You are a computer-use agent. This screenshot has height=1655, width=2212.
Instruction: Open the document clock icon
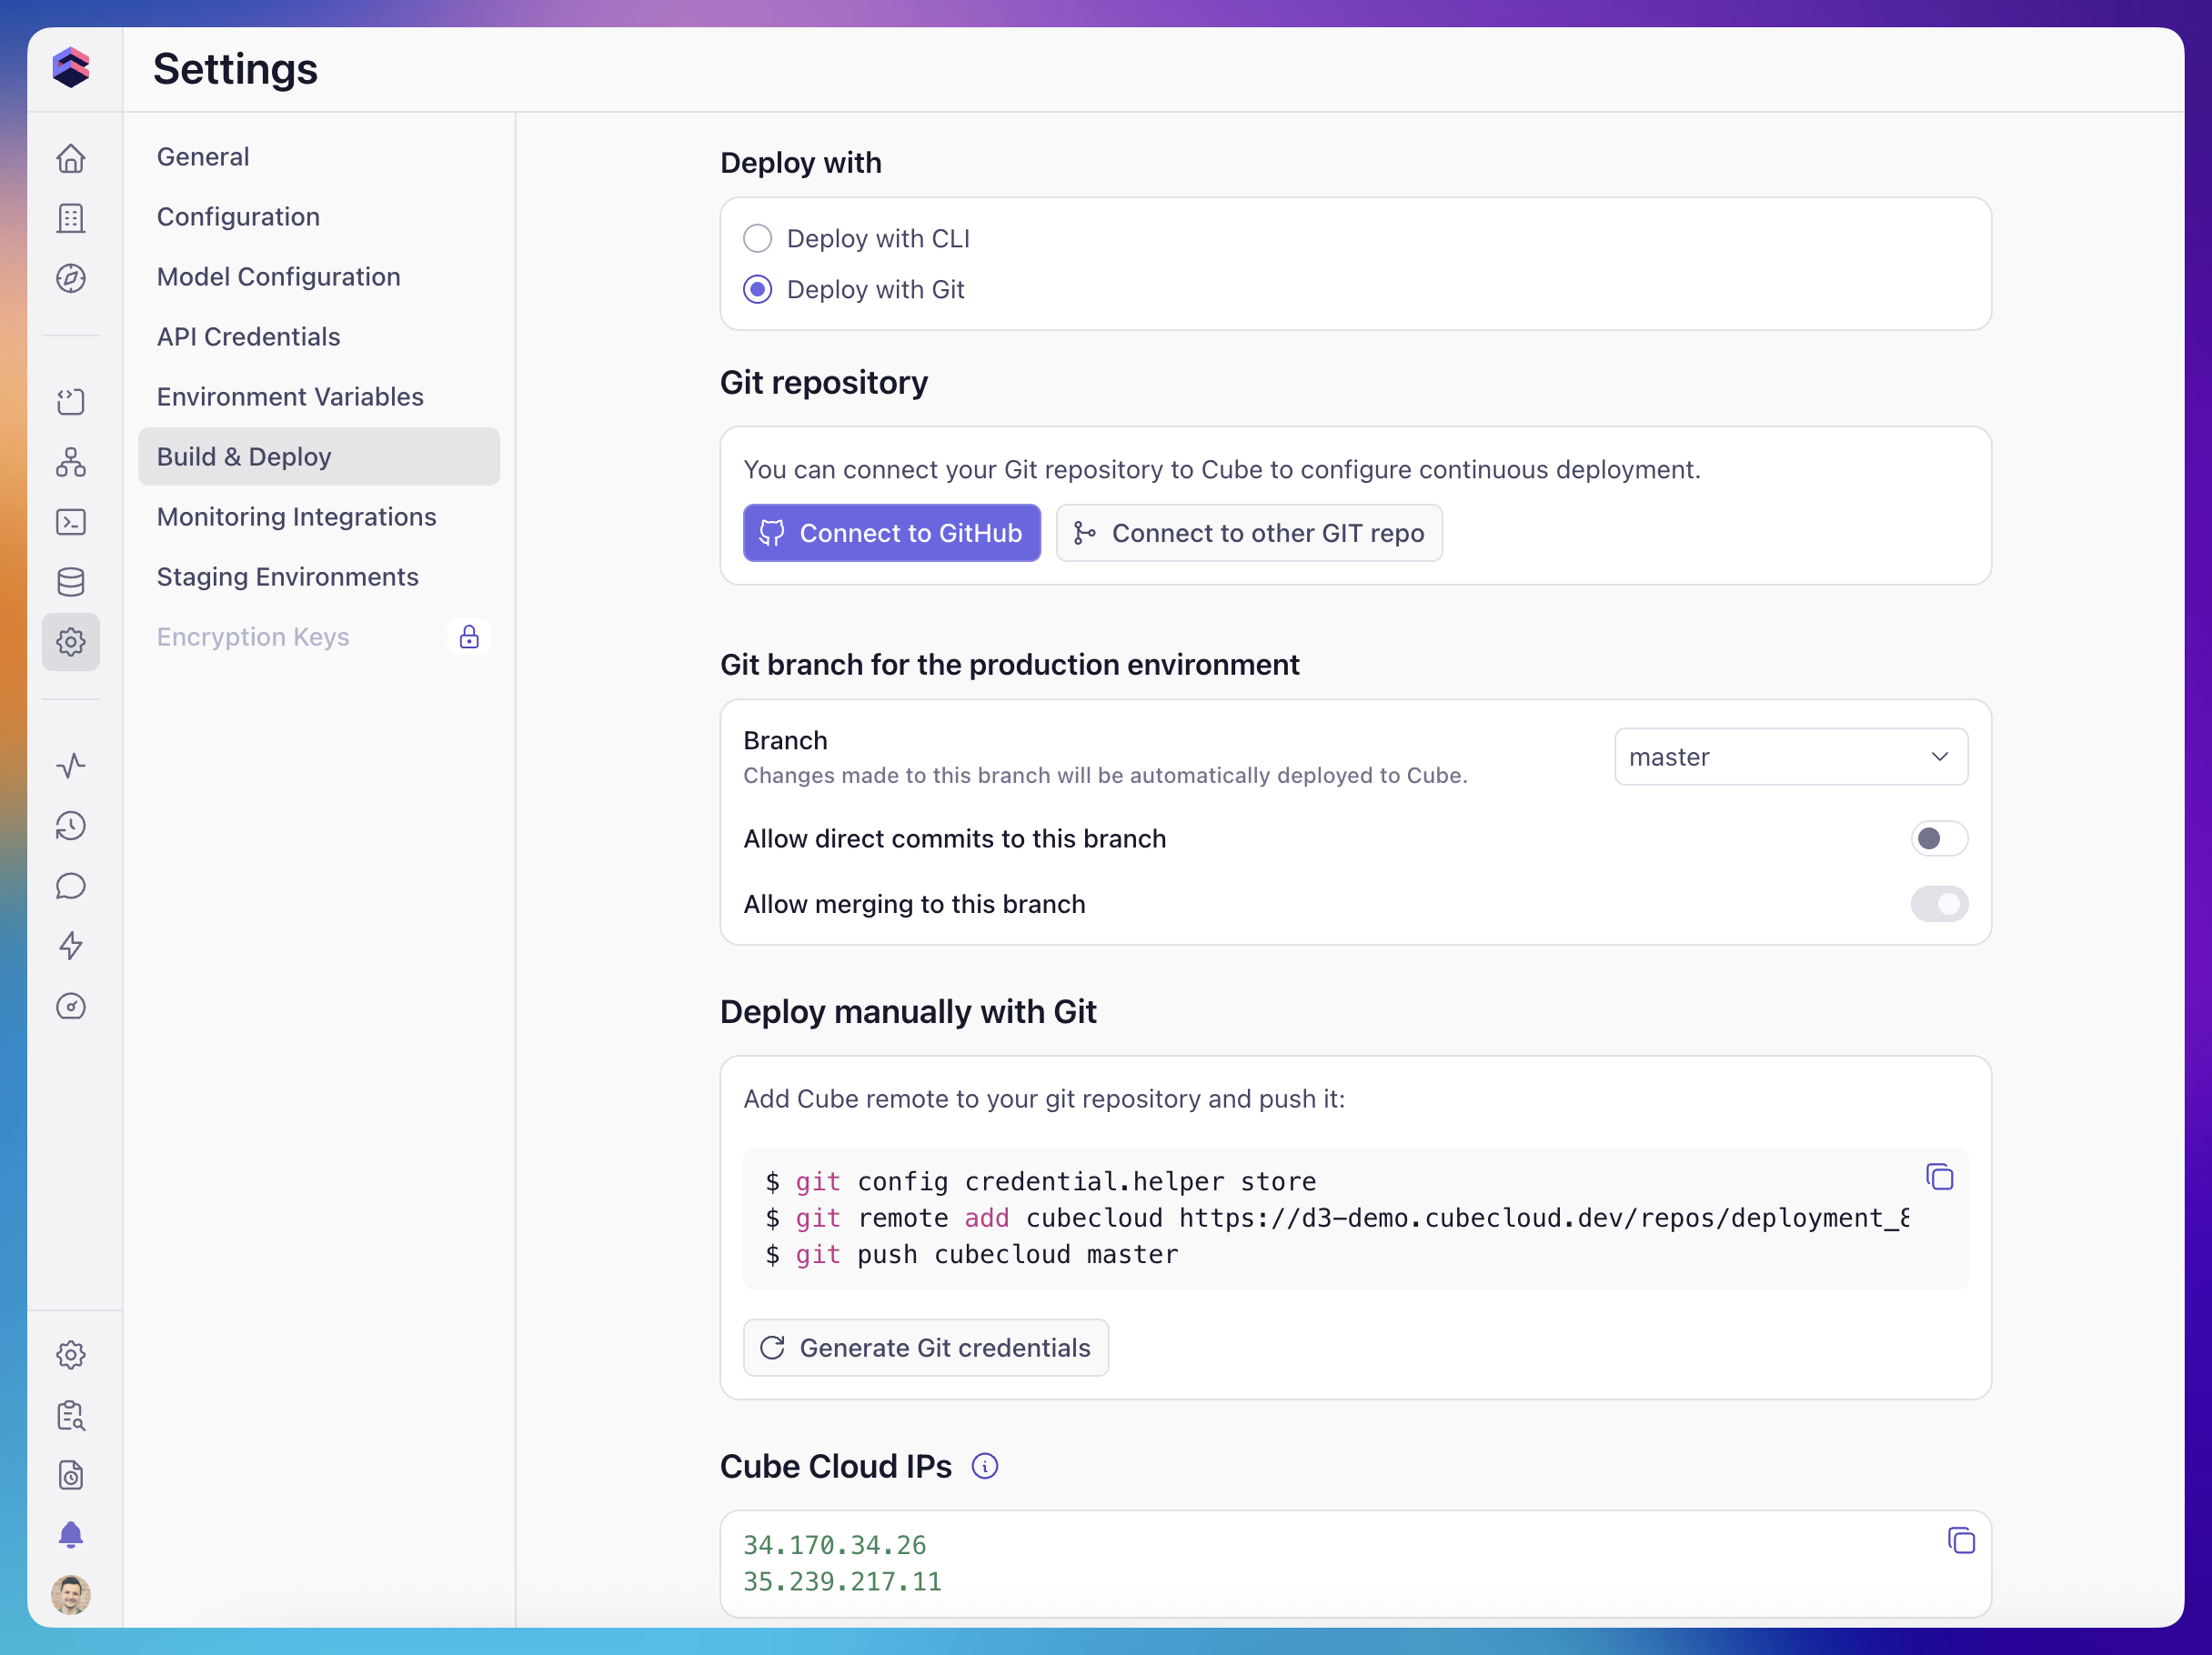tap(71, 1475)
